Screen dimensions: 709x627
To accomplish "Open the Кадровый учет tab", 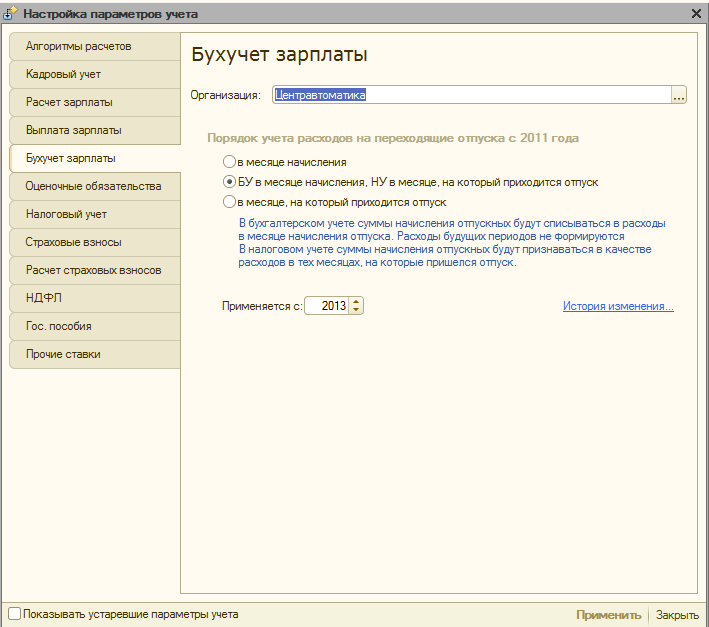I will tap(93, 74).
